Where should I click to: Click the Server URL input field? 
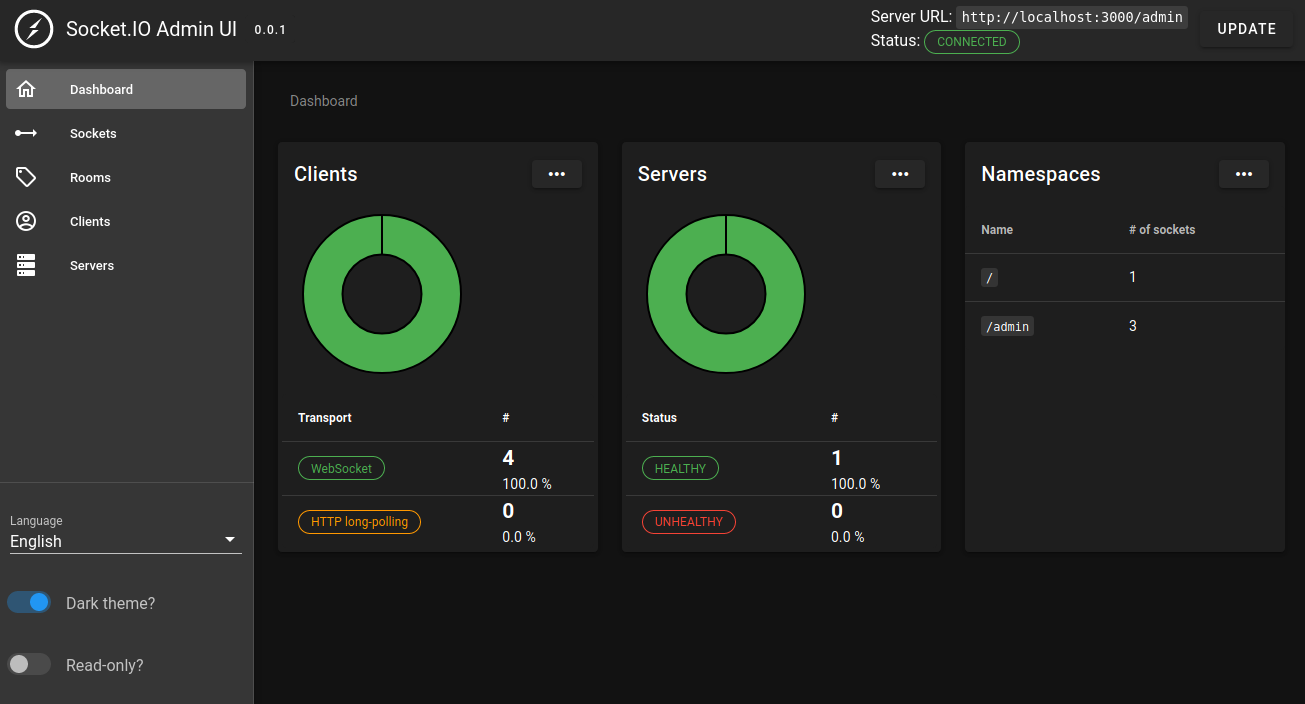tap(1070, 17)
